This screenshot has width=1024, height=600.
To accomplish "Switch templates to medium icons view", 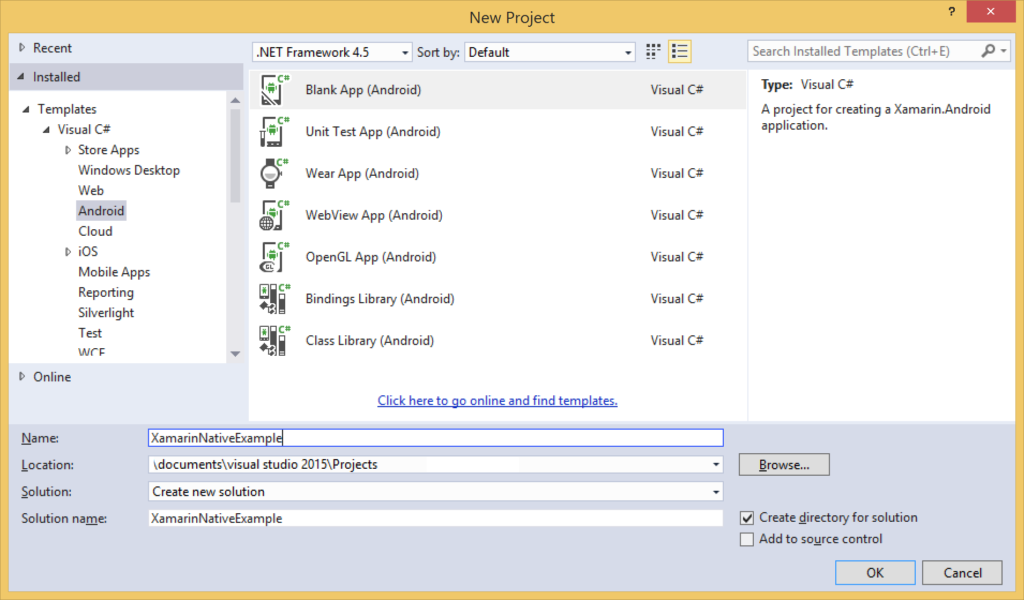I will (x=652, y=51).
